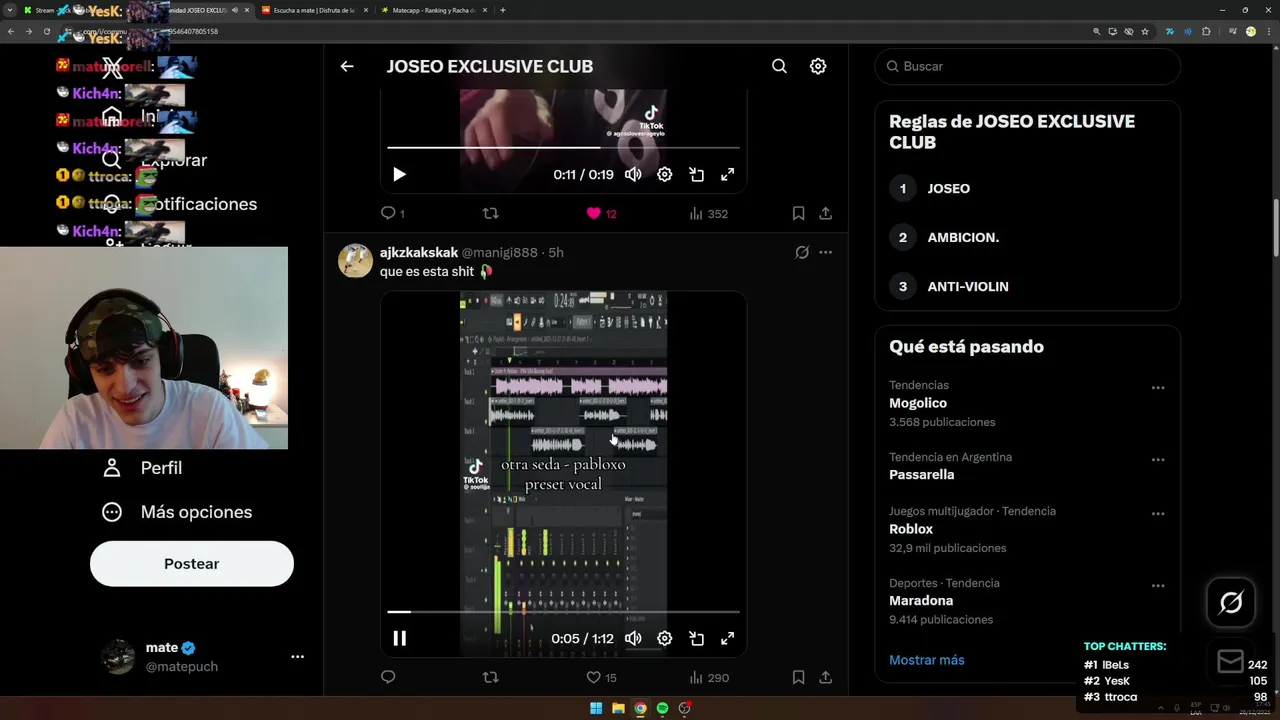Click the Más opciones circle icon

coord(112,512)
